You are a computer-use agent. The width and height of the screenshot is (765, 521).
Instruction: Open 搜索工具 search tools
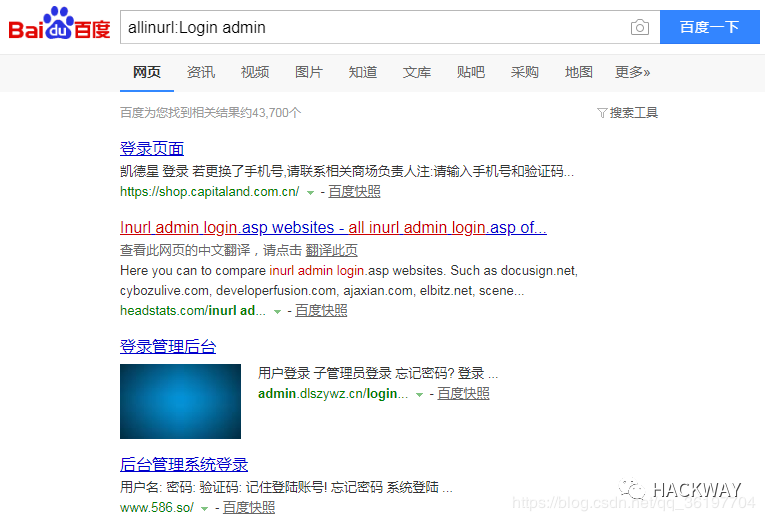click(634, 113)
